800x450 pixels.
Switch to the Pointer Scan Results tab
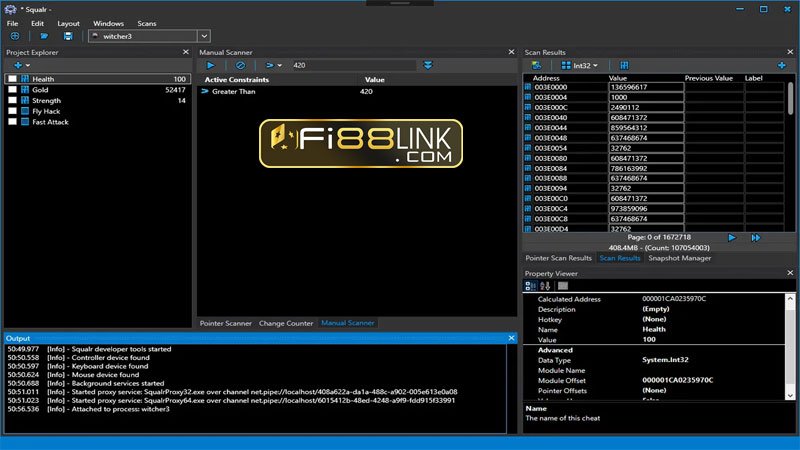pos(558,258)
